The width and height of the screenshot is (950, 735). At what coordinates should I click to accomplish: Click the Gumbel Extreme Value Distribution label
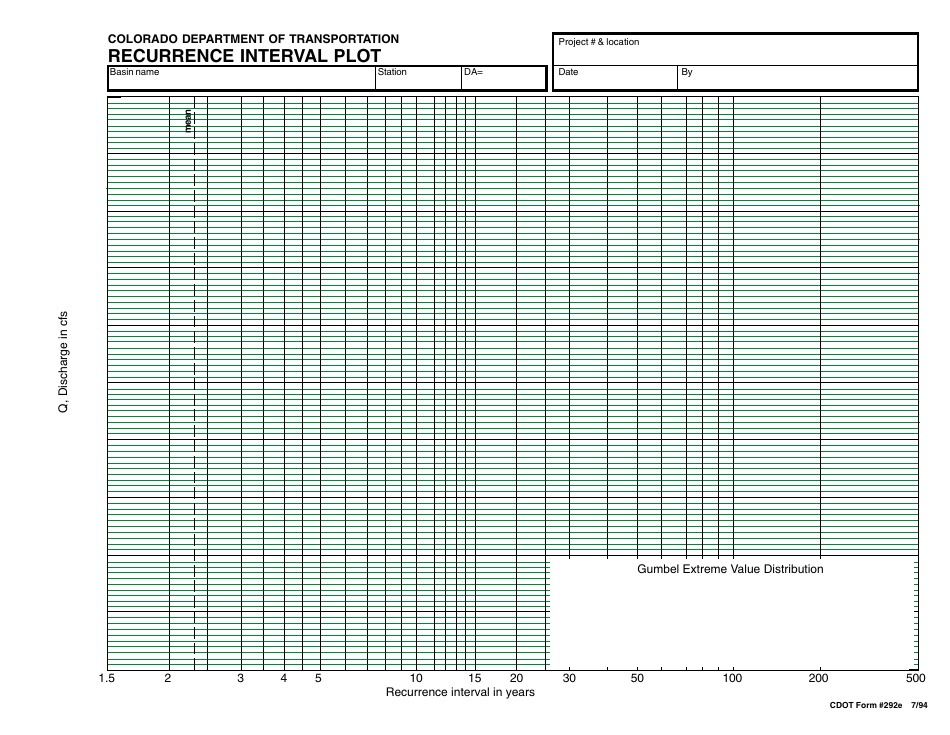pos(728,568)
